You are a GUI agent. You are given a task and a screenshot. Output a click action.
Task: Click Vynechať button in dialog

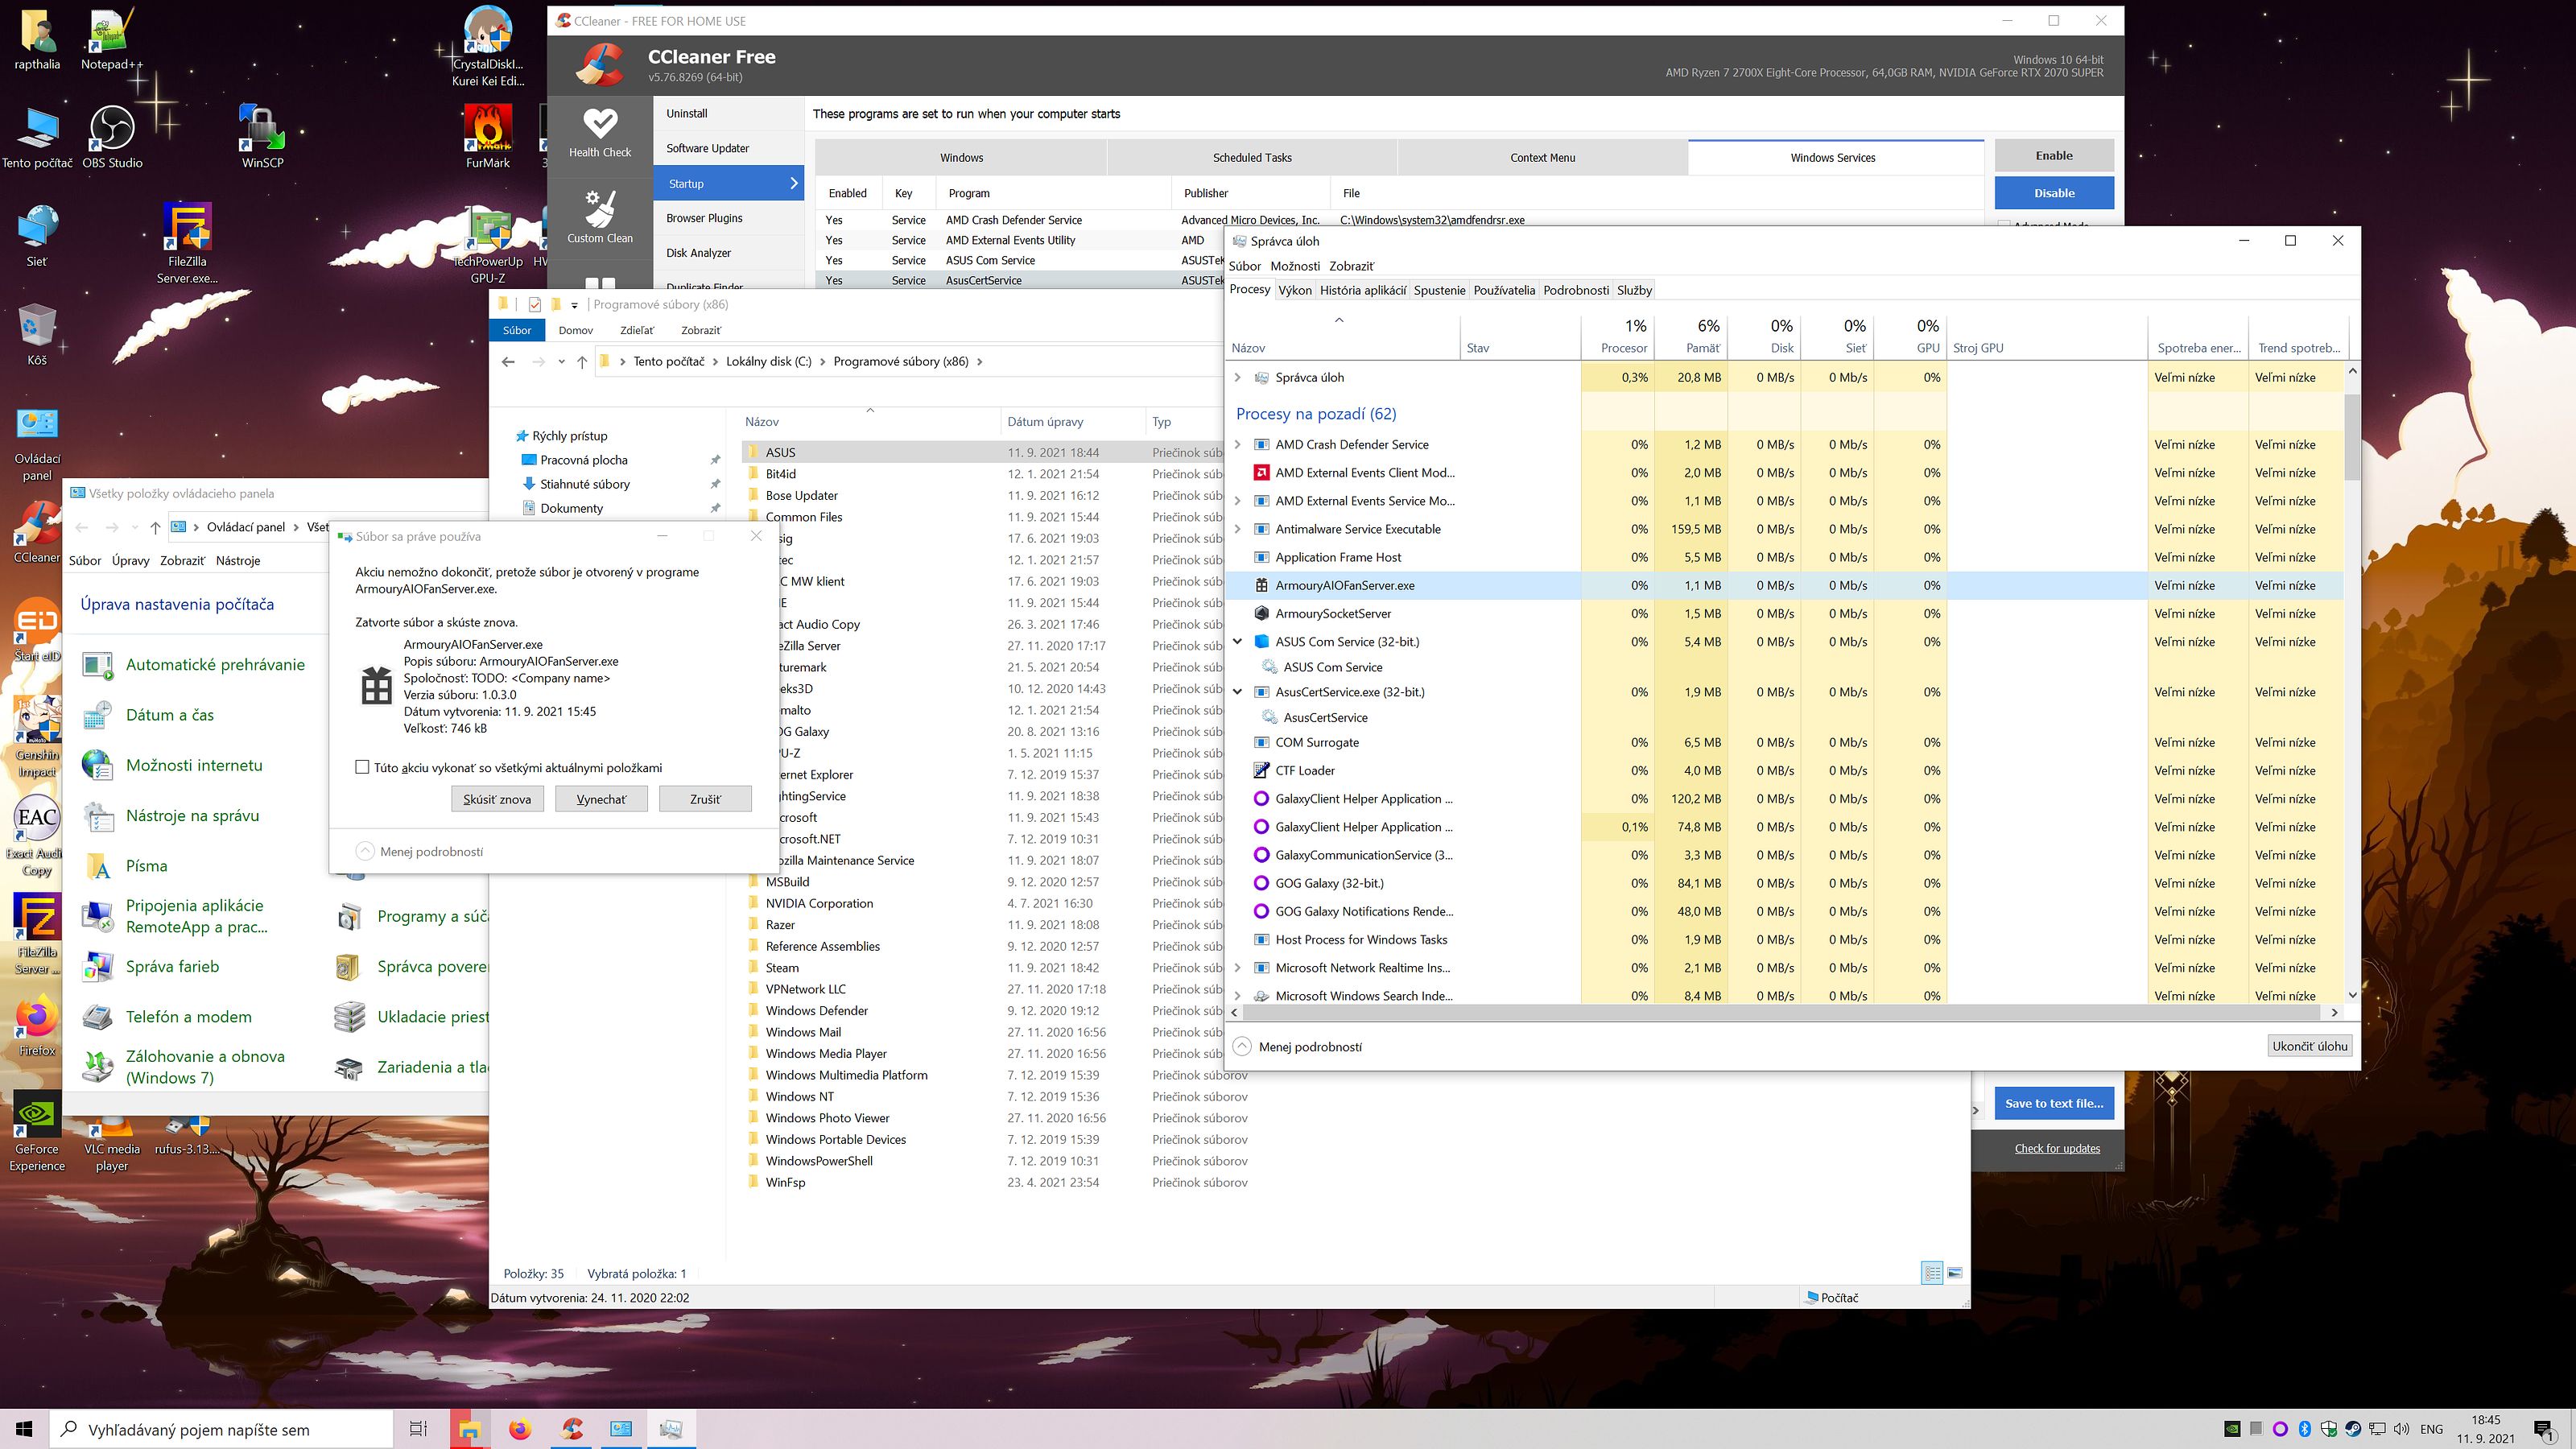pyautogui.click(x=601, y=799)
